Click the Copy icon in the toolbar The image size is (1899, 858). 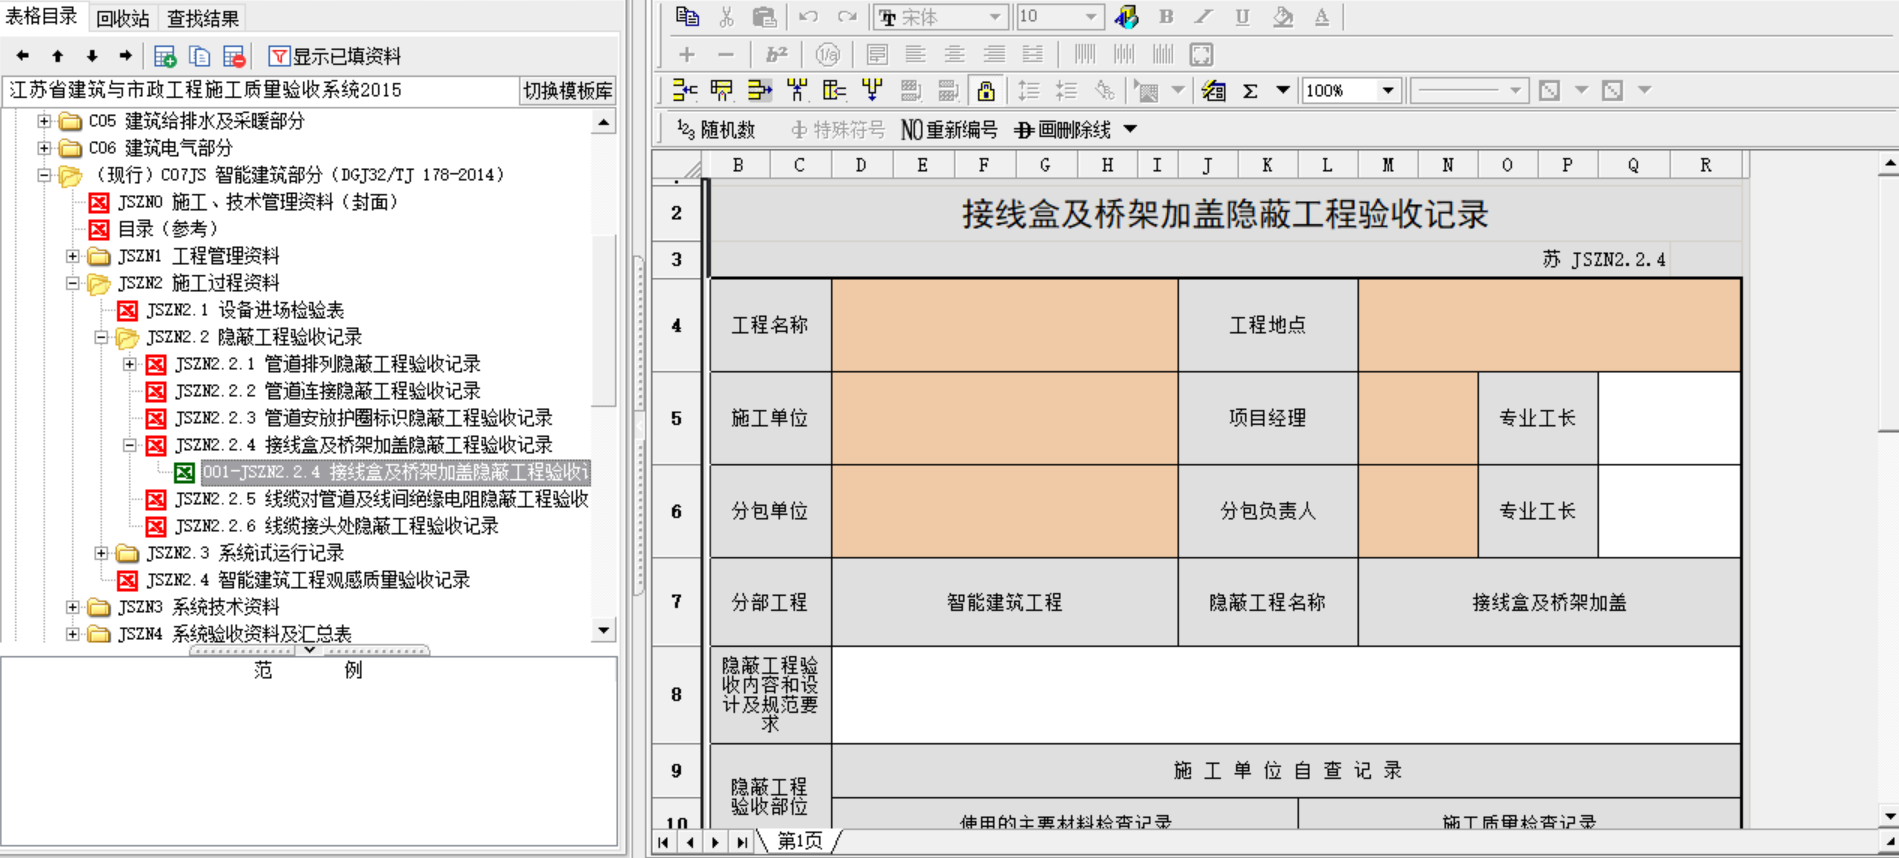pyautogui.click(x=687, y=17)
